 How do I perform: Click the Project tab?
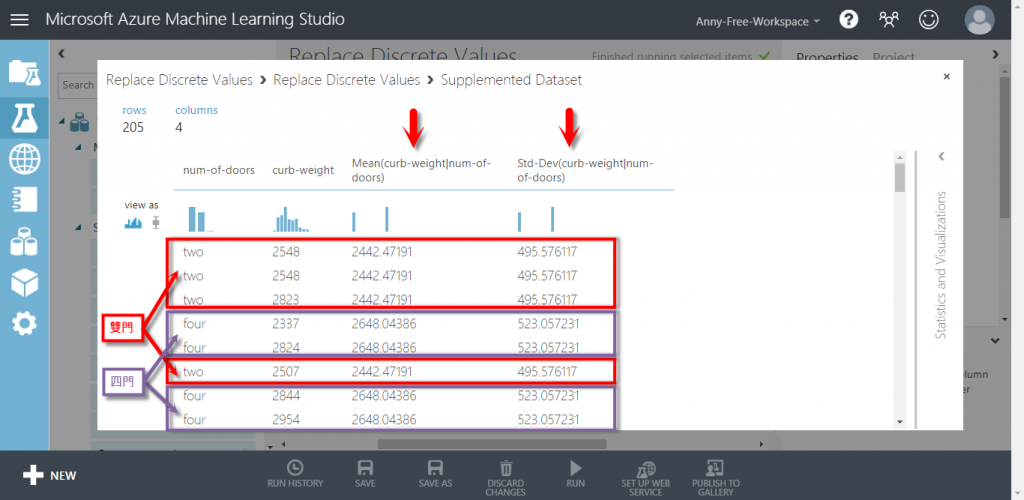[893, 58]
